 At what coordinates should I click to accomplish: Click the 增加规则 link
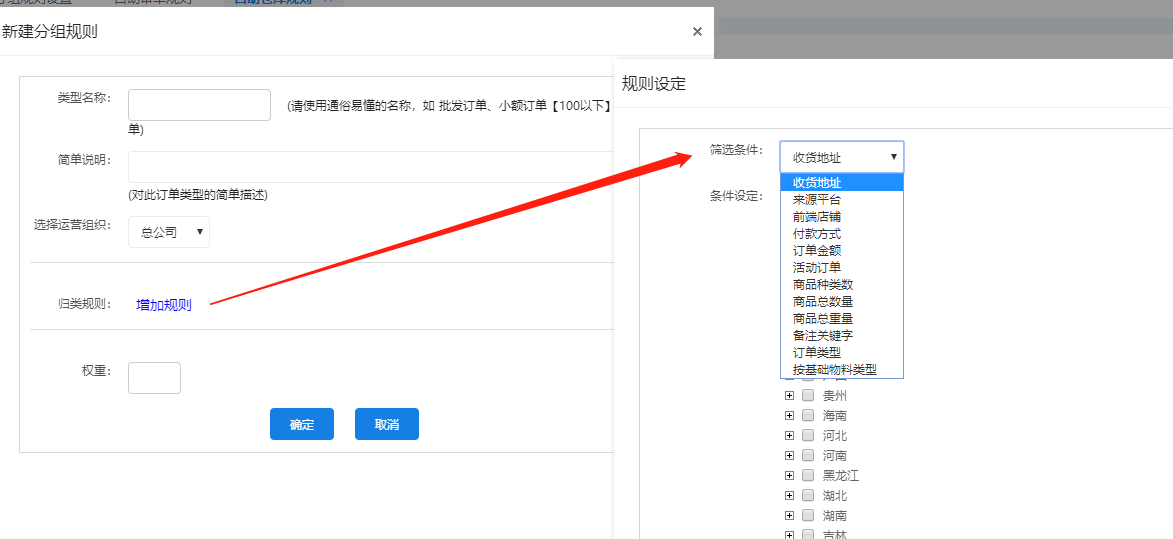point(164,305)
